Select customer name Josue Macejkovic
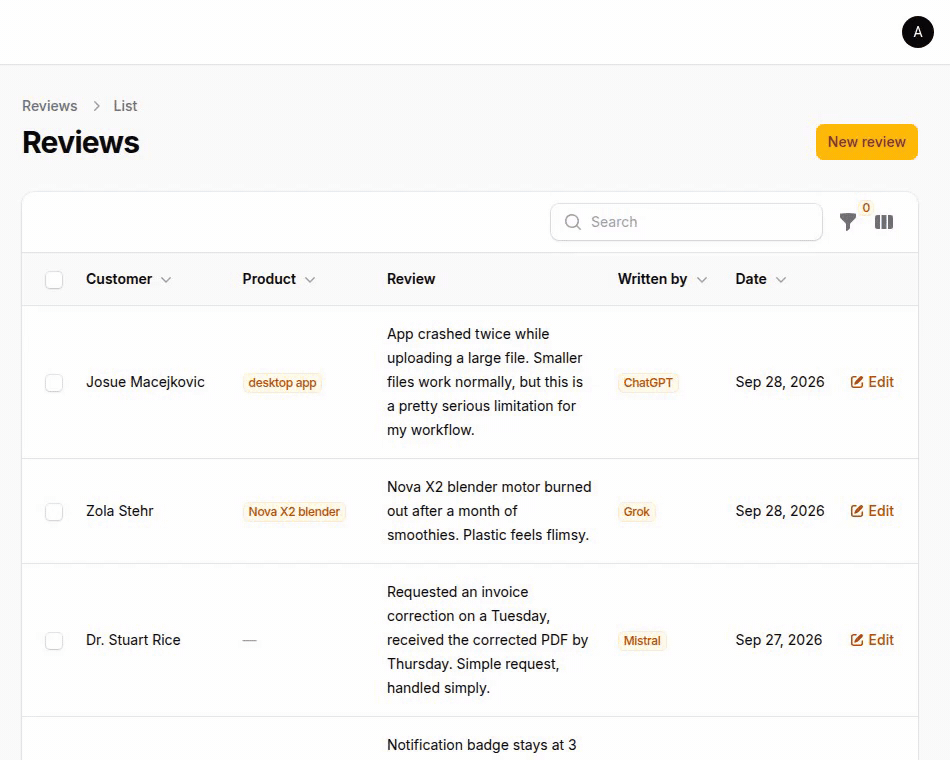 (x=145, y=382)
